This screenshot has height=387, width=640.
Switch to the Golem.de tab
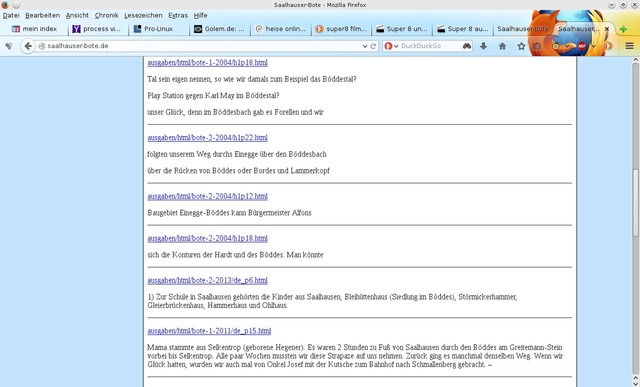point(219,29)
